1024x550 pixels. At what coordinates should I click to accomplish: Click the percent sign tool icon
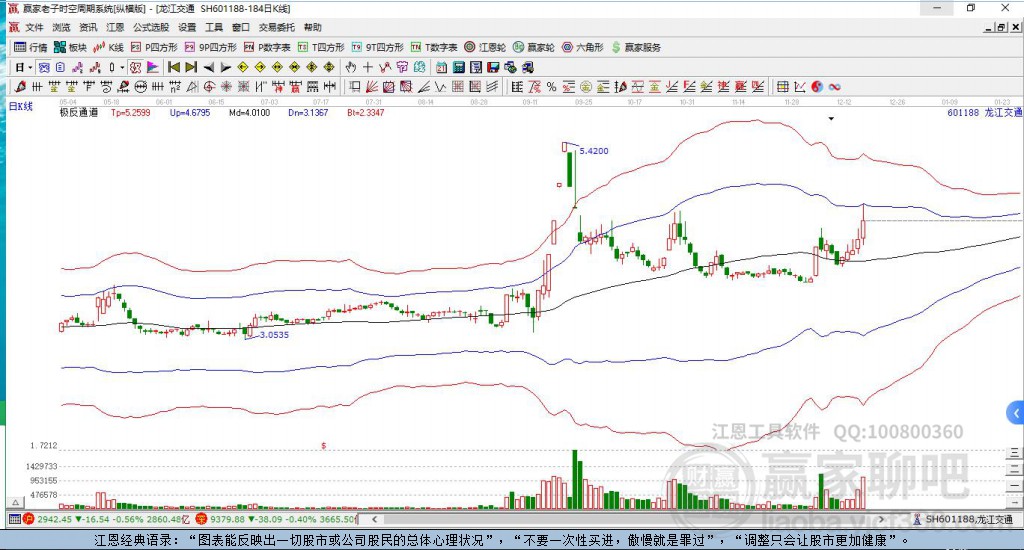[x=552, y=87]
